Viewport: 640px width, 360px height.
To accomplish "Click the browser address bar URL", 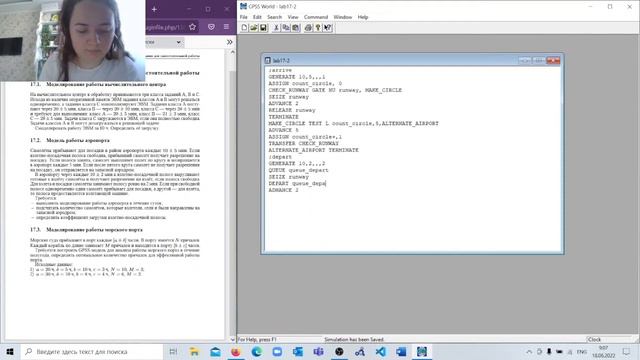I will click(165, 27).
